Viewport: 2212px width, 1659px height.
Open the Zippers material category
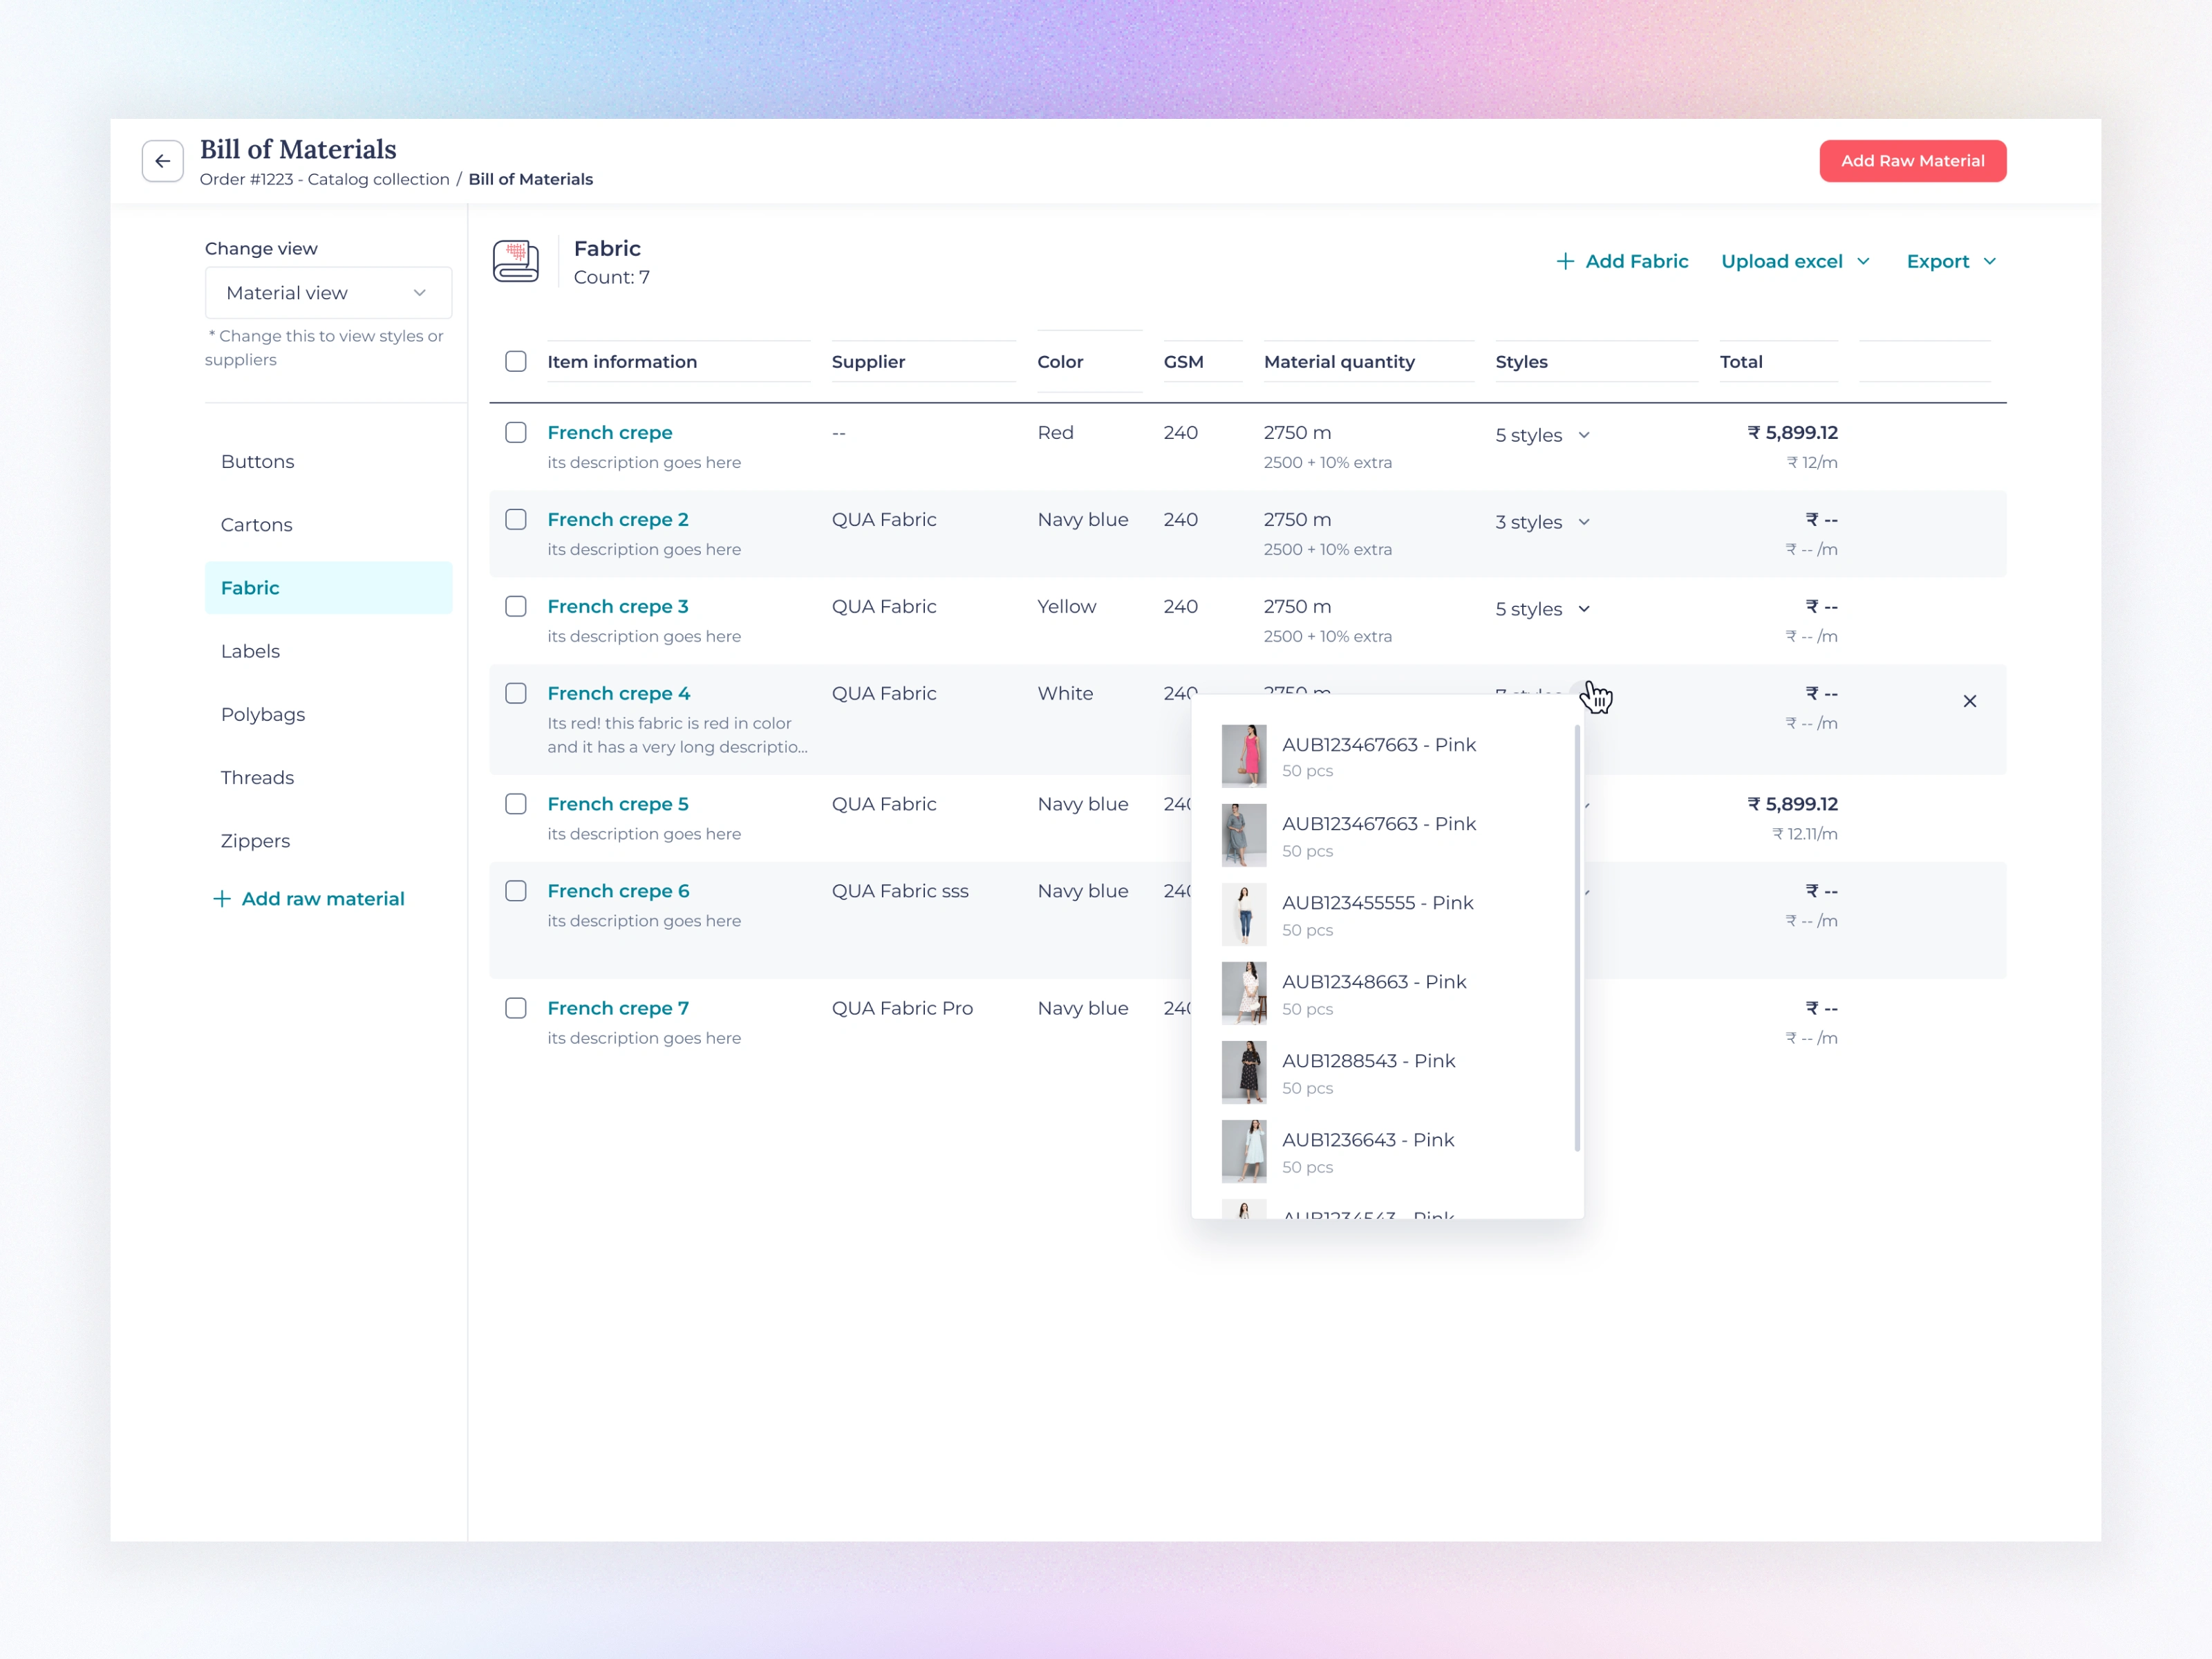pyautogui.click(x=256, y=841)
